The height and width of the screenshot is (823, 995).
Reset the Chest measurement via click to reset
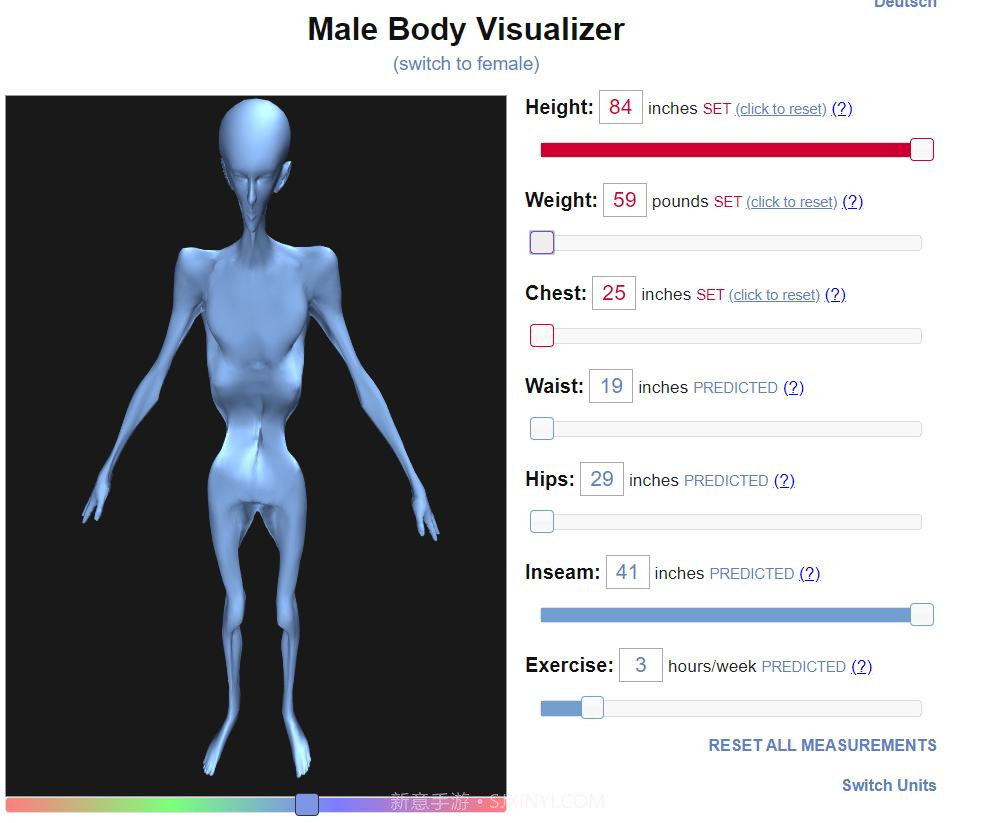pos(774,294)
